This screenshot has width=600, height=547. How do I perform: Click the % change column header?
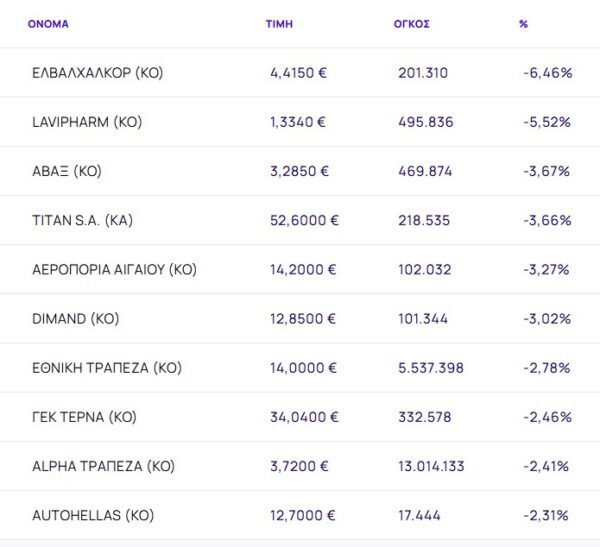coord(523,23)
